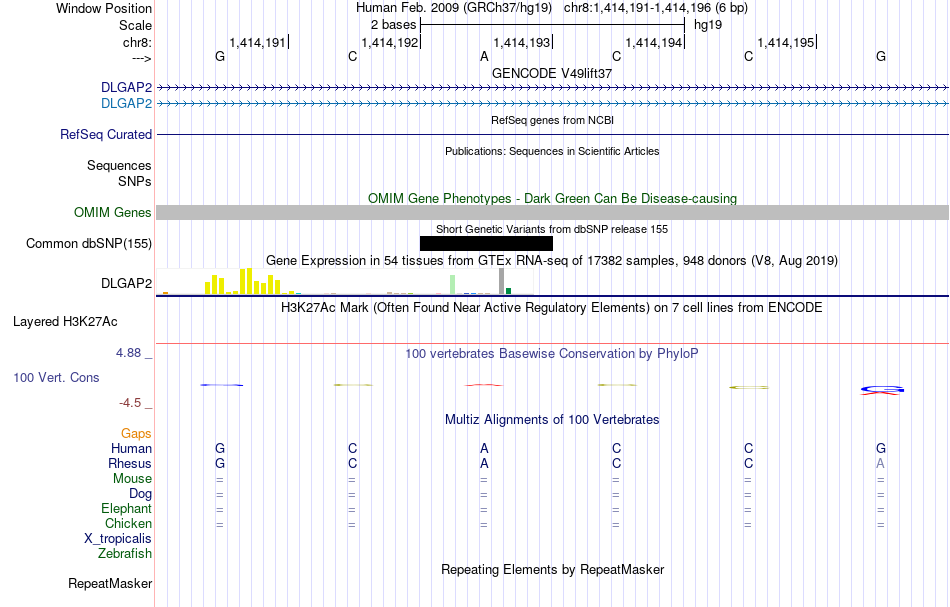Open the RepeatMasker track label
950x607 pixels.
[110, 583]
